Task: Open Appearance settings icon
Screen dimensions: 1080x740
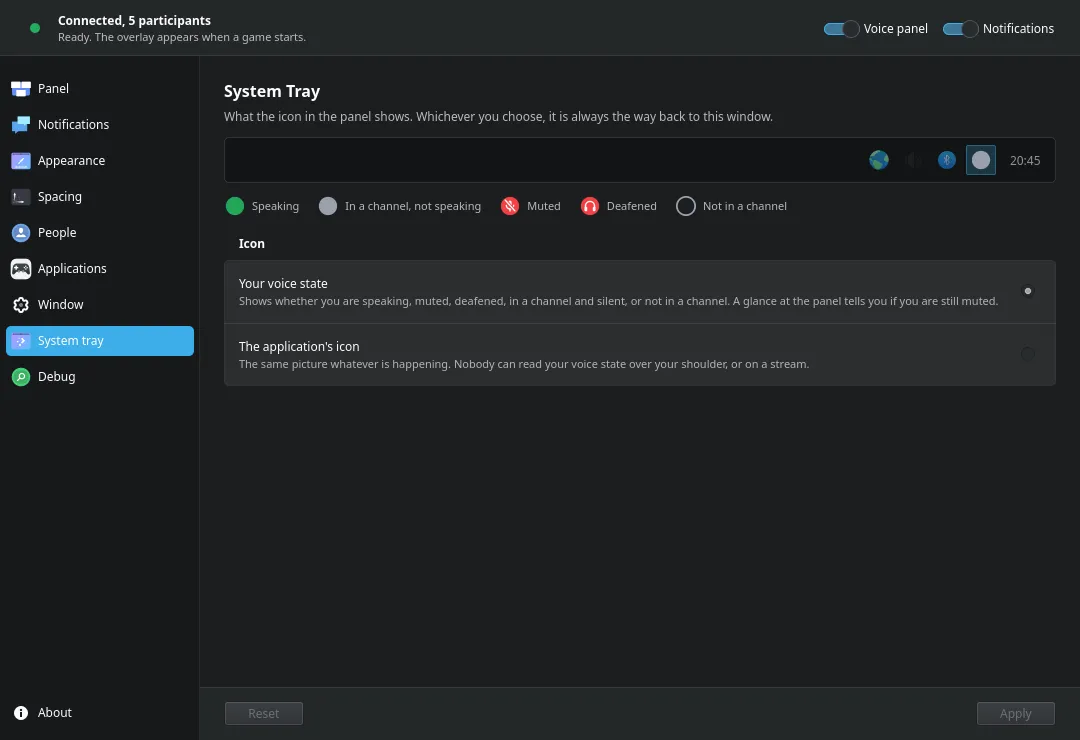Action: coord(21,161)
